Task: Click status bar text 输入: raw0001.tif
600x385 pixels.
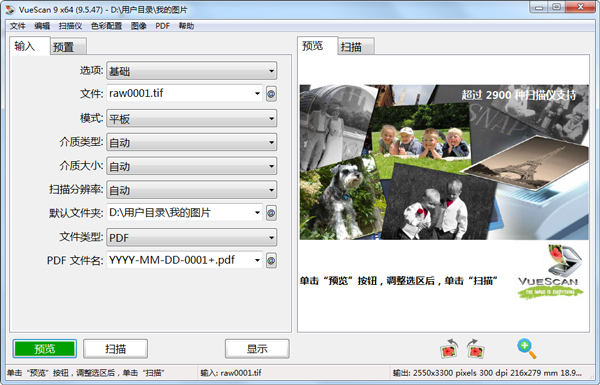Action: pos(231,373)
